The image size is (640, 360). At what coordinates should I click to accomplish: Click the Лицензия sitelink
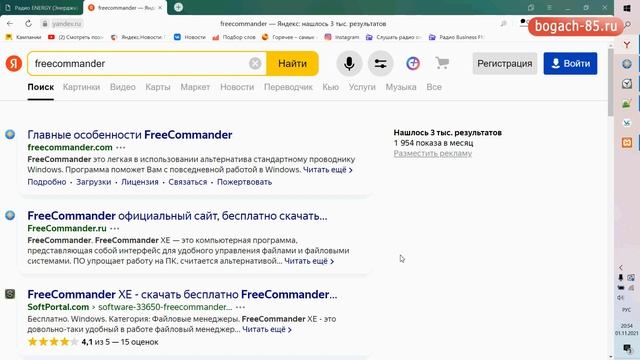(140, 182)
